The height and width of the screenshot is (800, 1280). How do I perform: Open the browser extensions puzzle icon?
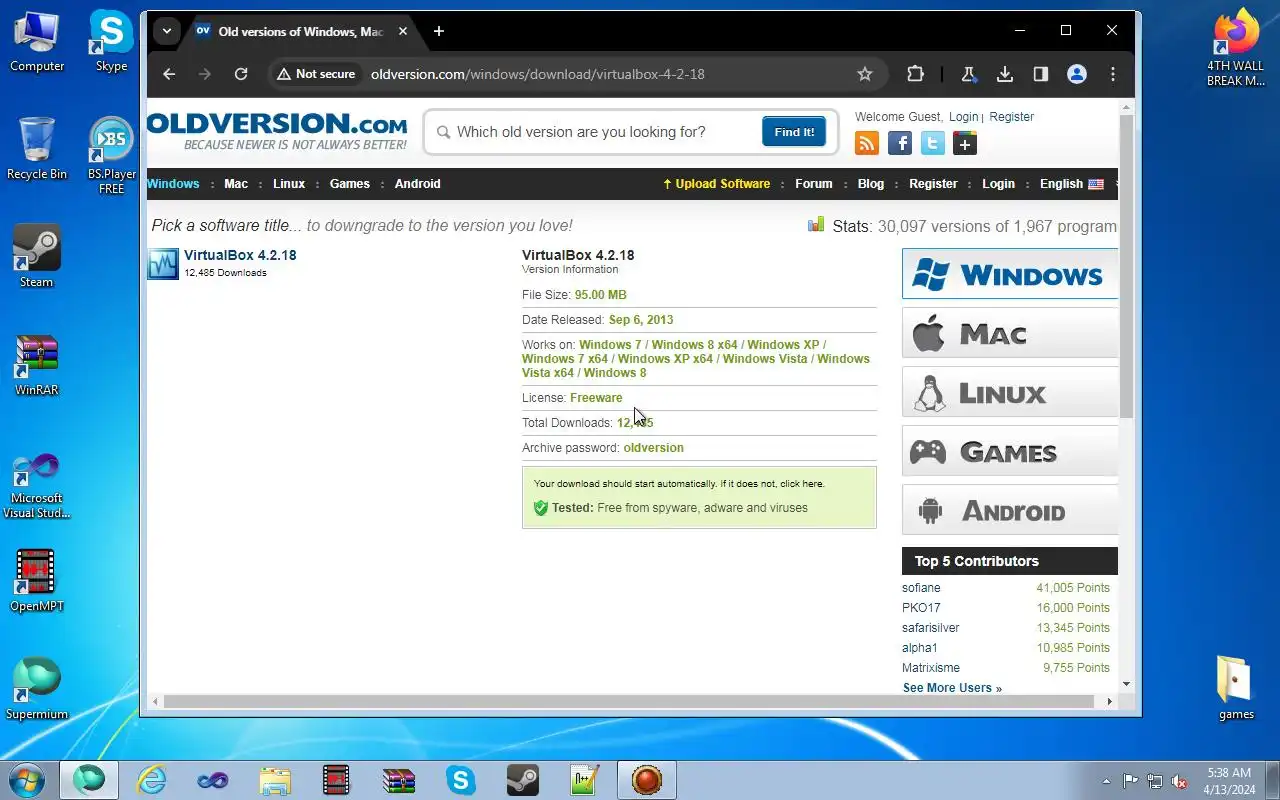point(915,74)
